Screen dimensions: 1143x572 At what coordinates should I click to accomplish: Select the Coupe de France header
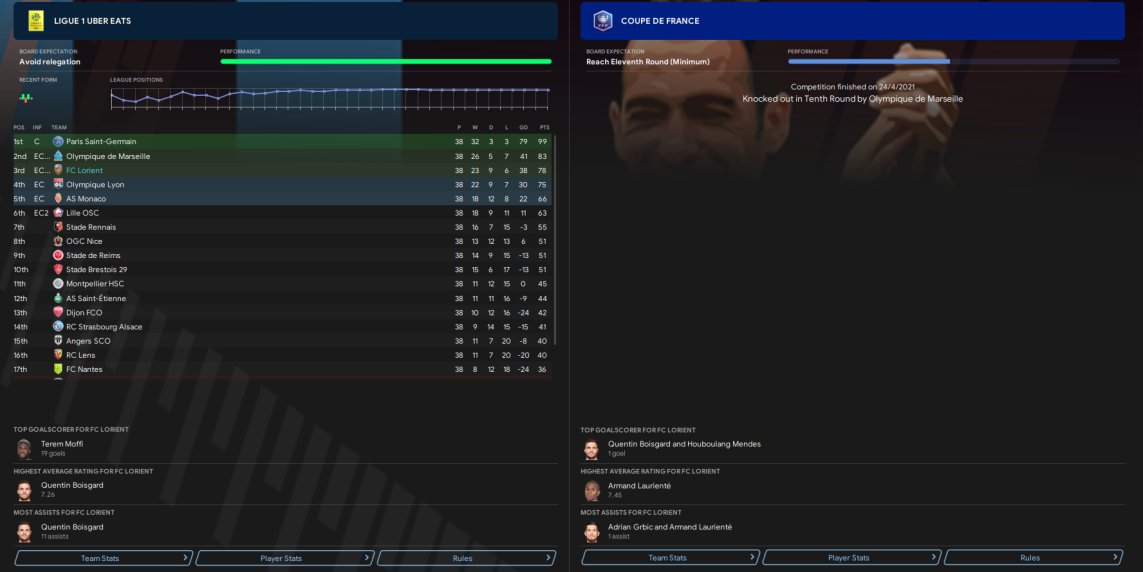point(852,21)
